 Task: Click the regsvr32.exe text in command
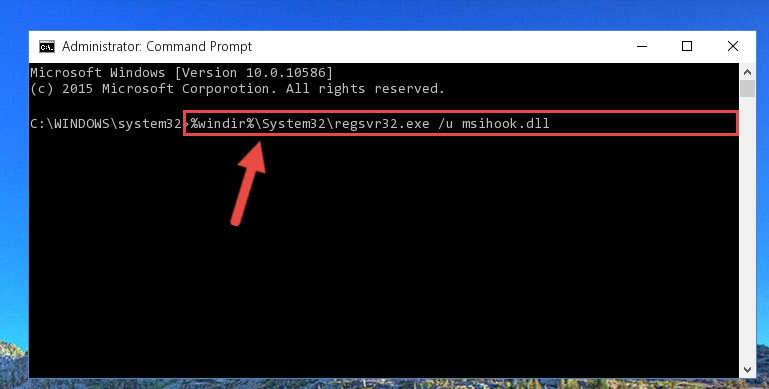tap(382, 124)
